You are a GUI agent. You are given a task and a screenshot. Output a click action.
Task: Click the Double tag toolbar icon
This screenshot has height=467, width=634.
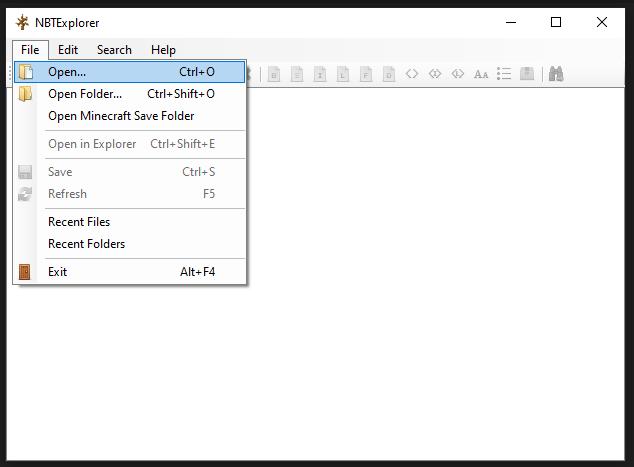pyautogui.click(x=389, y=73)
